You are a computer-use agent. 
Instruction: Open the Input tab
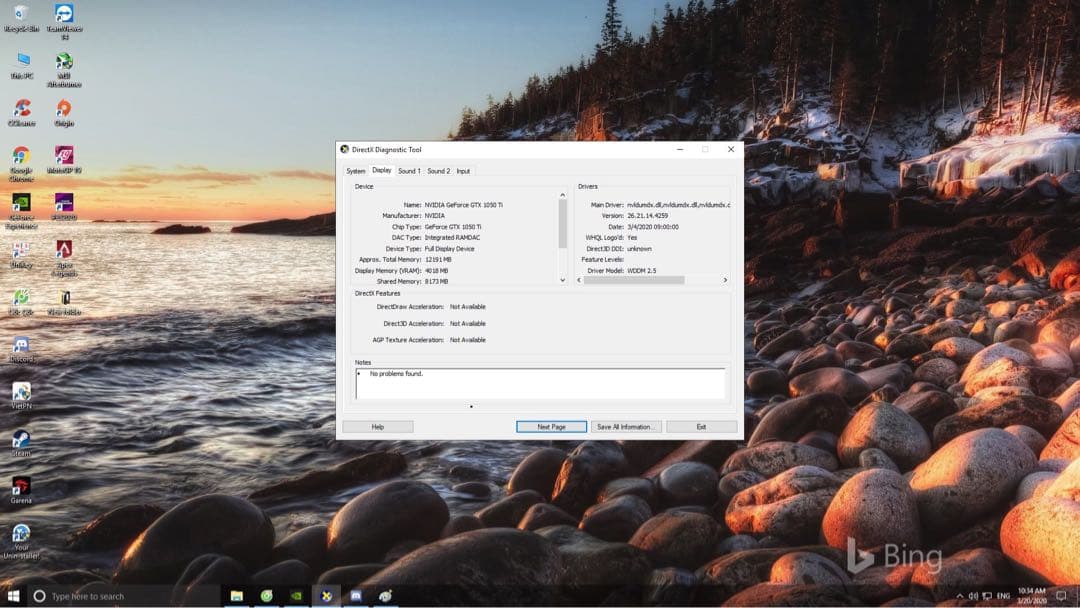tap(463, 171)
